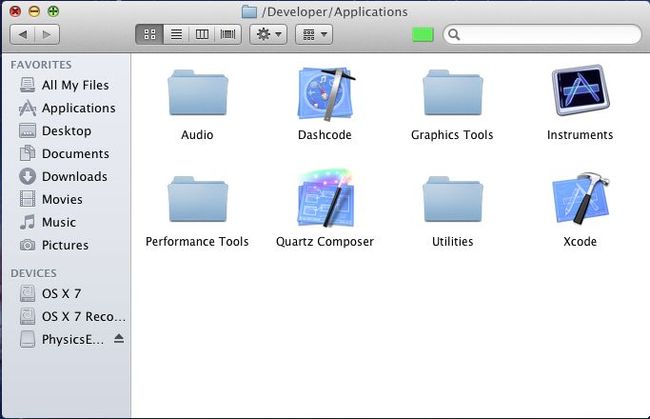Click the Audio label text

click(197, 135)
